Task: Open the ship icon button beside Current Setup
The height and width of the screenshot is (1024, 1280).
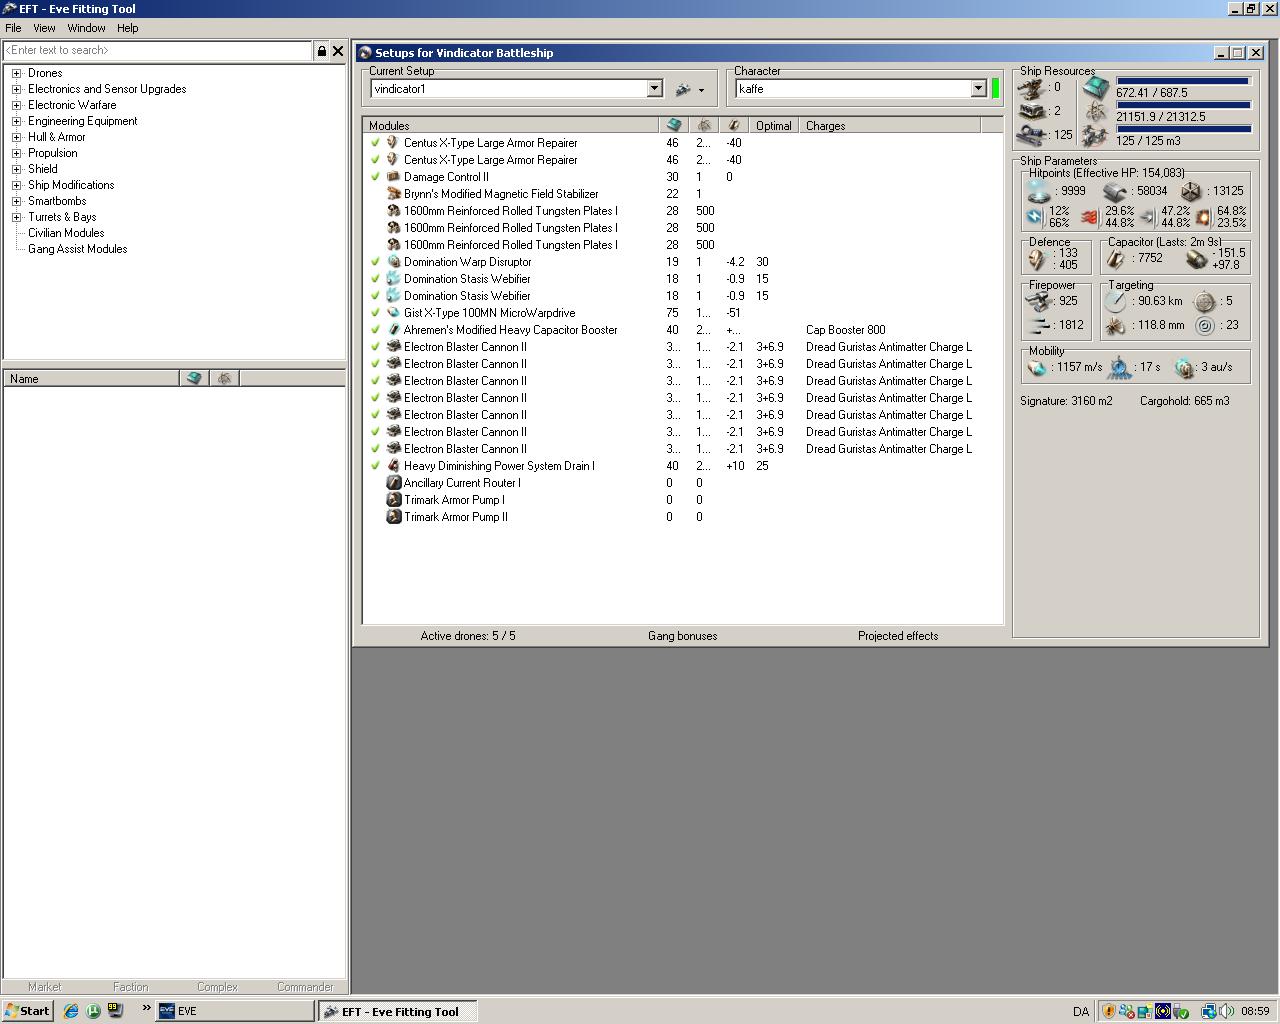Action: point(689,89)
